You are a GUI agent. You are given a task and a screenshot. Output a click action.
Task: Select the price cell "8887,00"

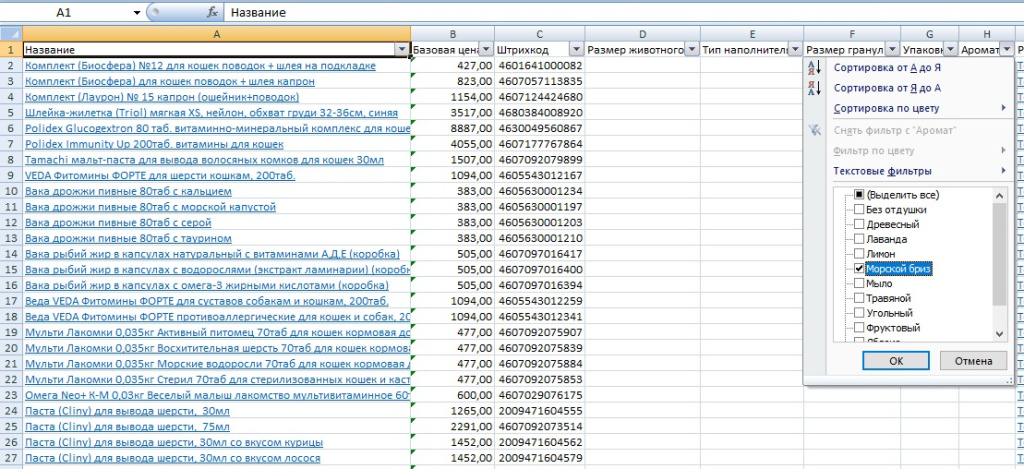[453, 128]
